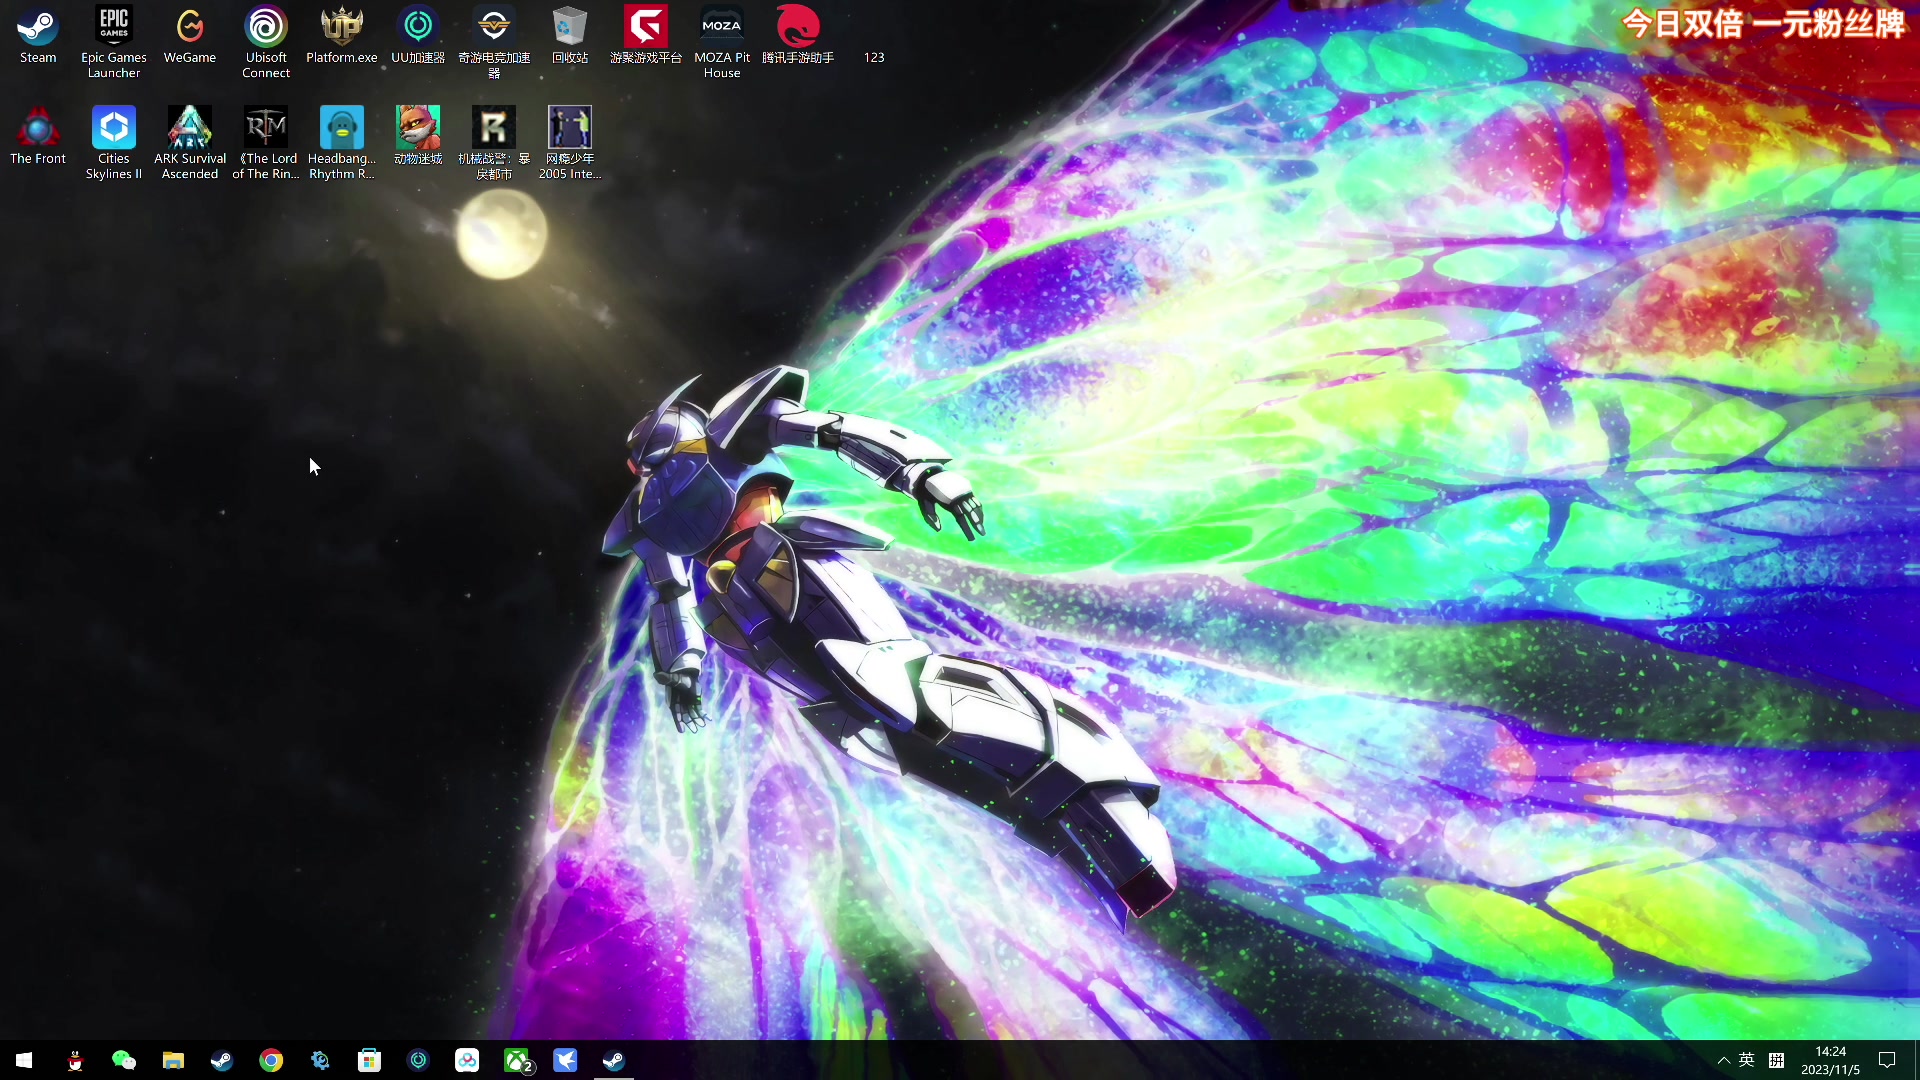Select The Lord of The Rings shortcut

tap(266, 143)
